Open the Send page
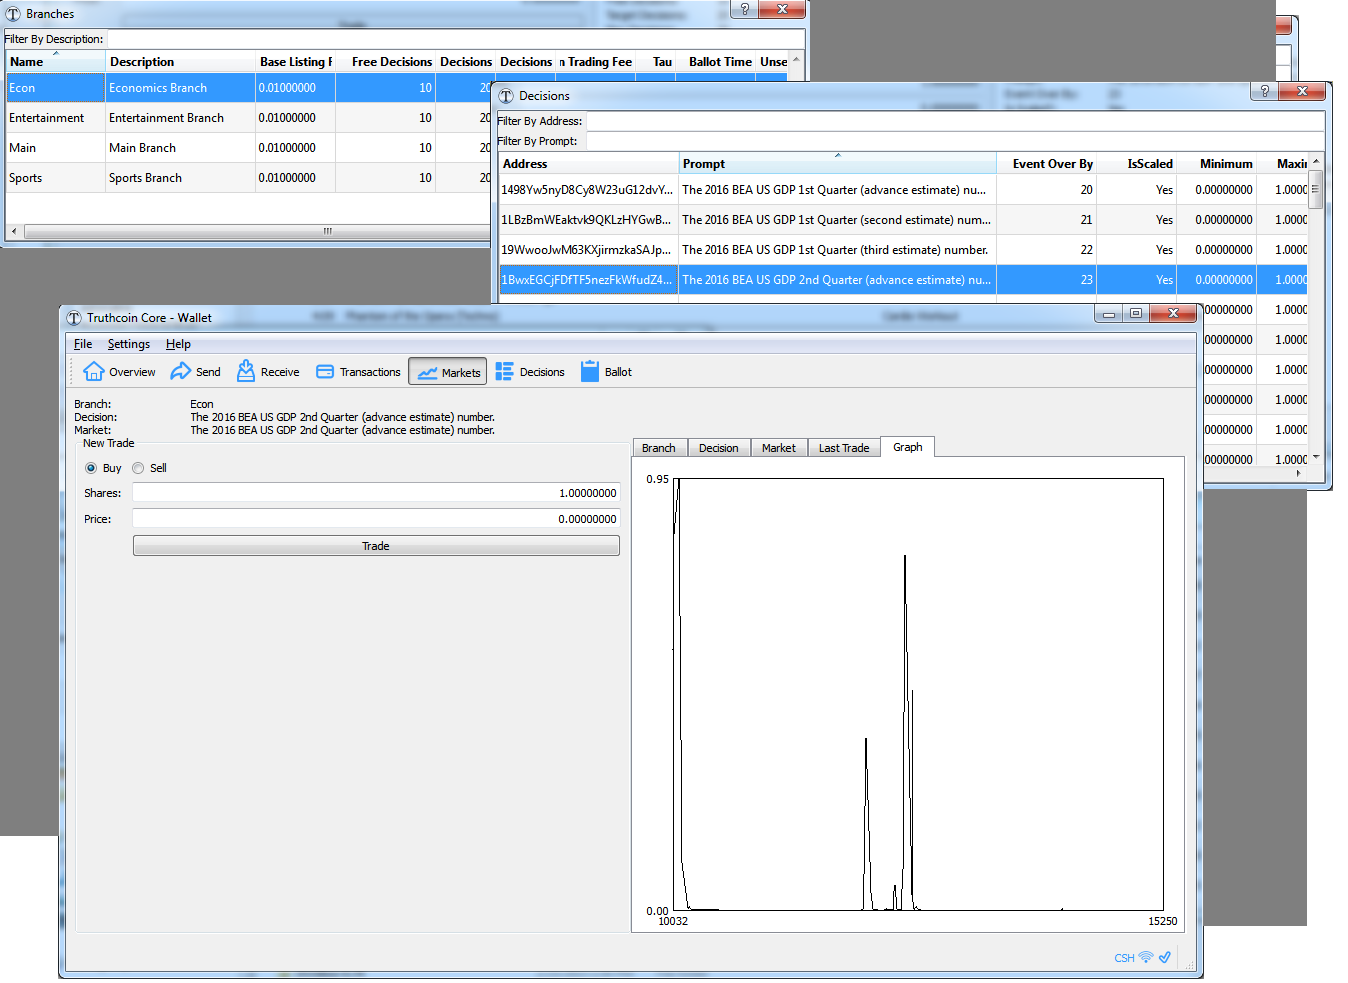 click(x=196, y=372)
